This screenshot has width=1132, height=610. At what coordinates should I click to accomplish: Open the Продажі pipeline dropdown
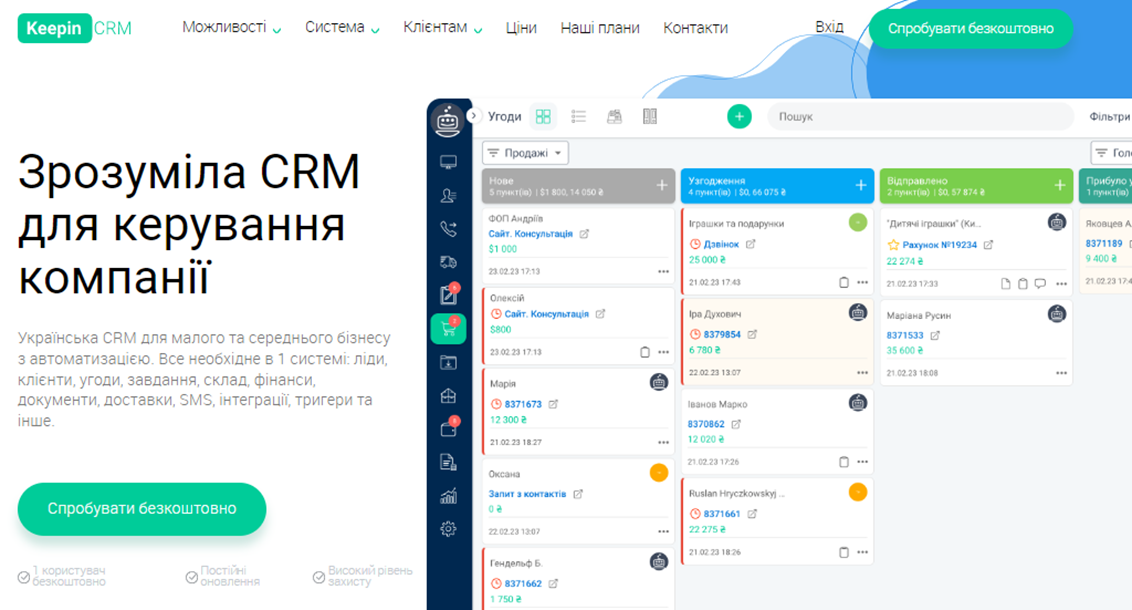525,153
